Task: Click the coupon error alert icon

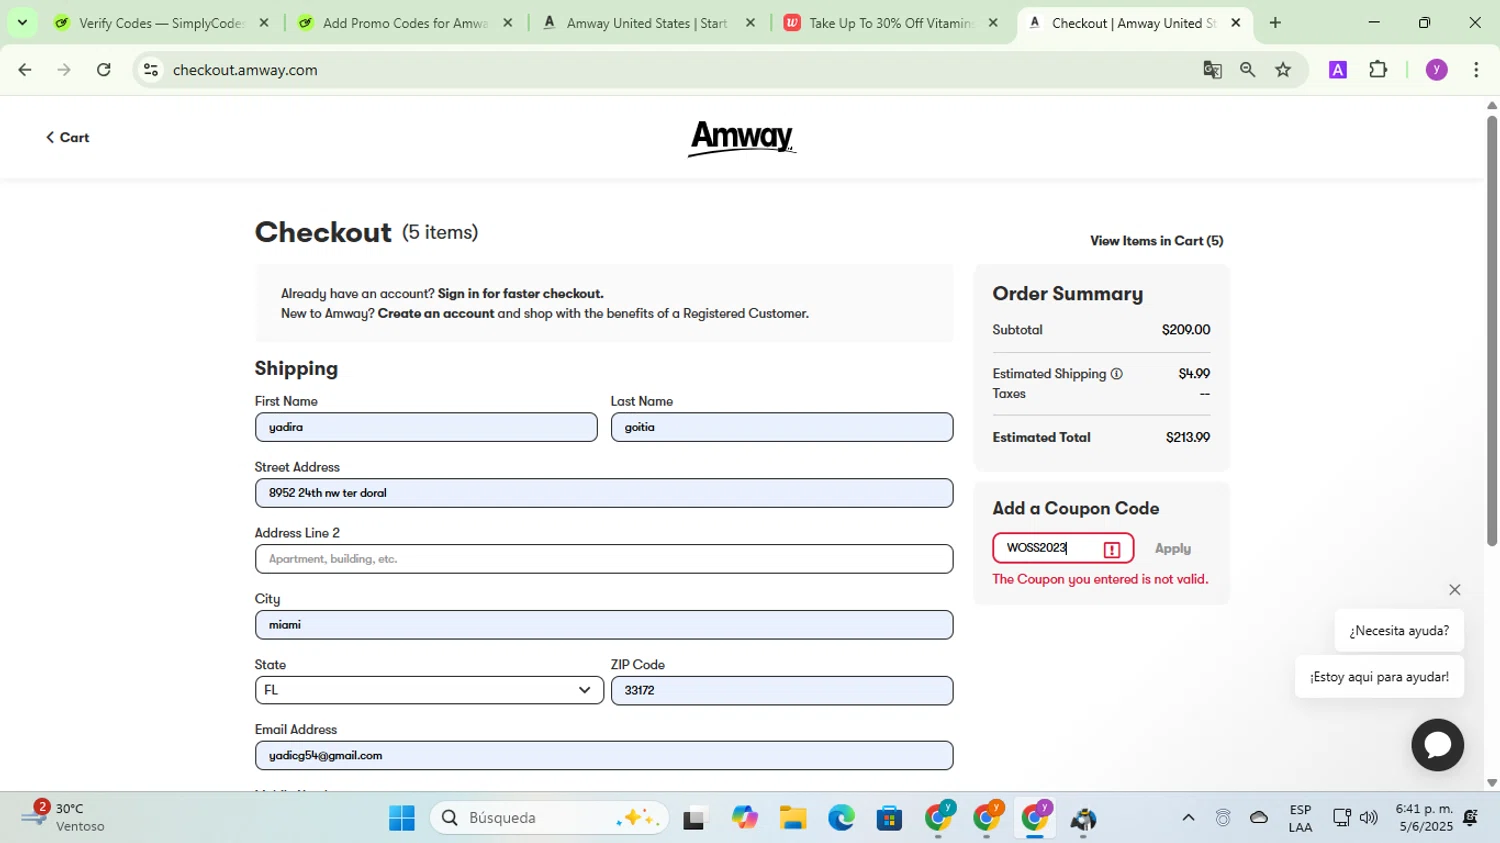Action: pyautogui.click(x=1112, y=549)
